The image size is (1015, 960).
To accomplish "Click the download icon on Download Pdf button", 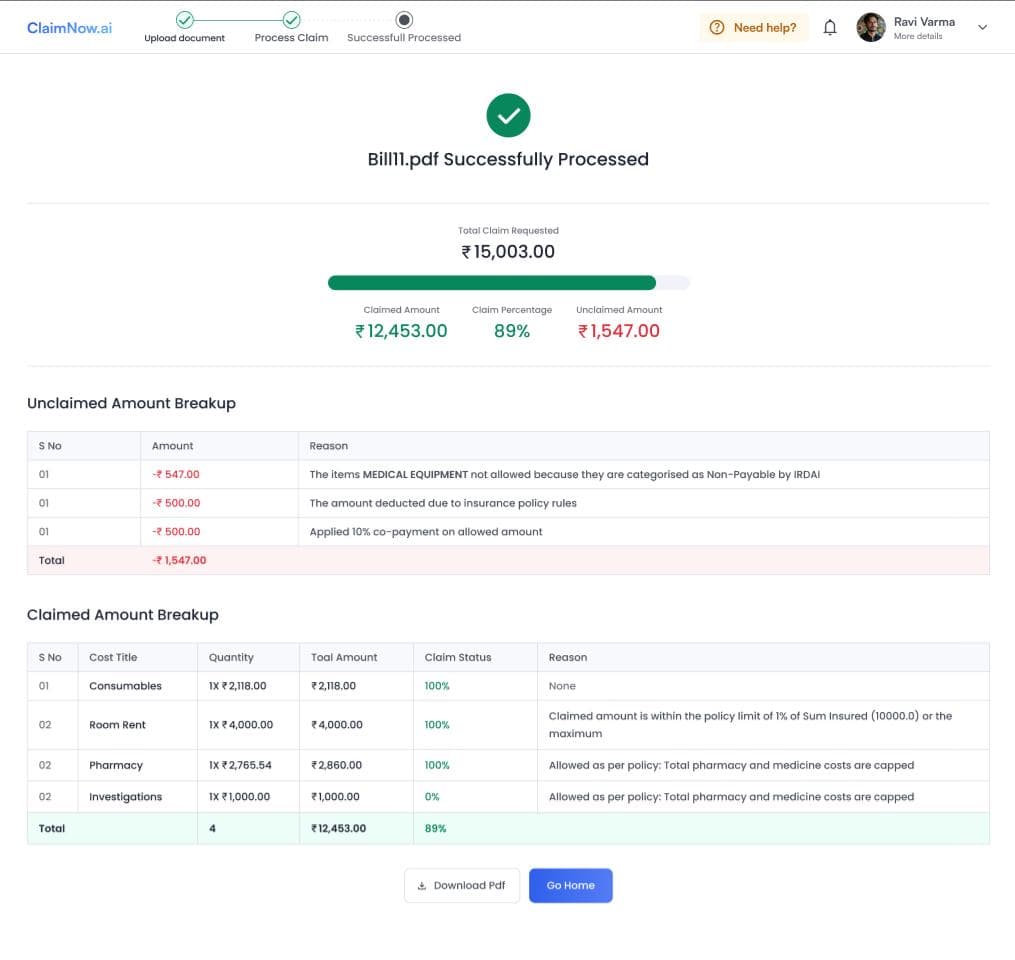I will 424,885.
